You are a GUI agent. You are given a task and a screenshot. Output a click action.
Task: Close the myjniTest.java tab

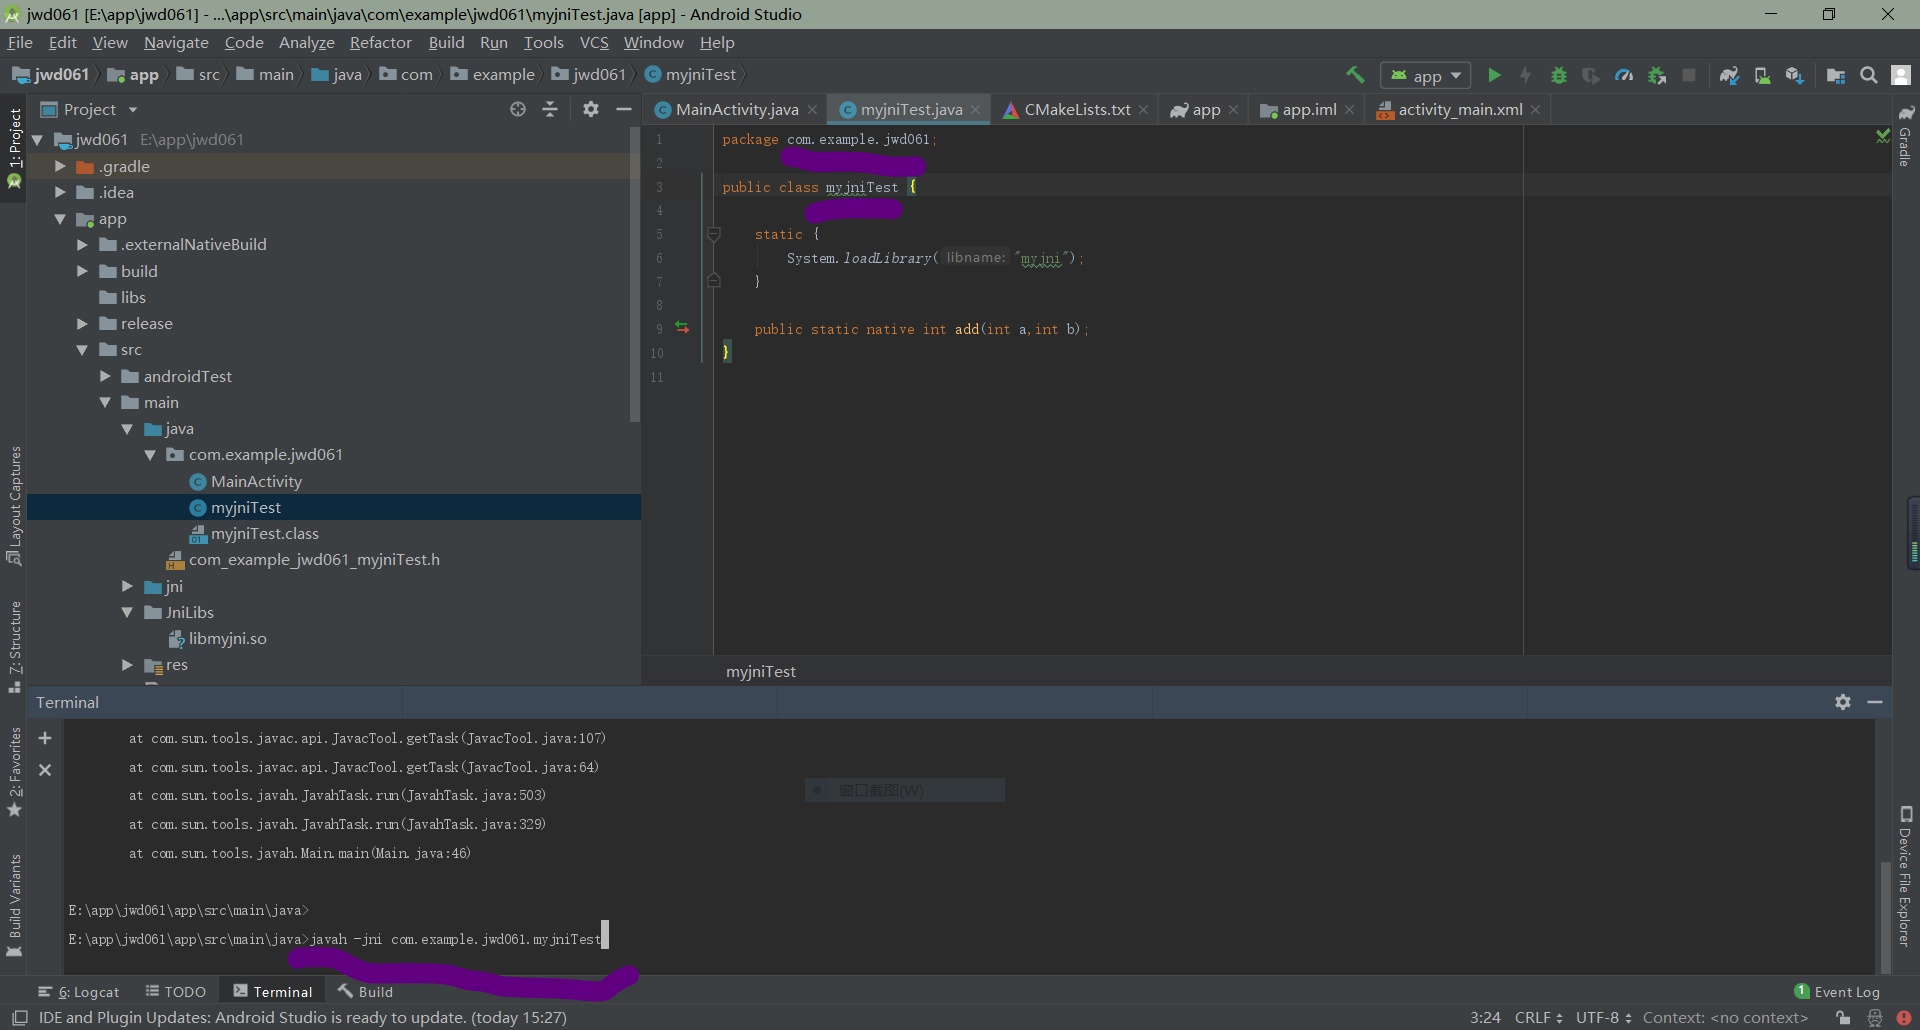975,110
